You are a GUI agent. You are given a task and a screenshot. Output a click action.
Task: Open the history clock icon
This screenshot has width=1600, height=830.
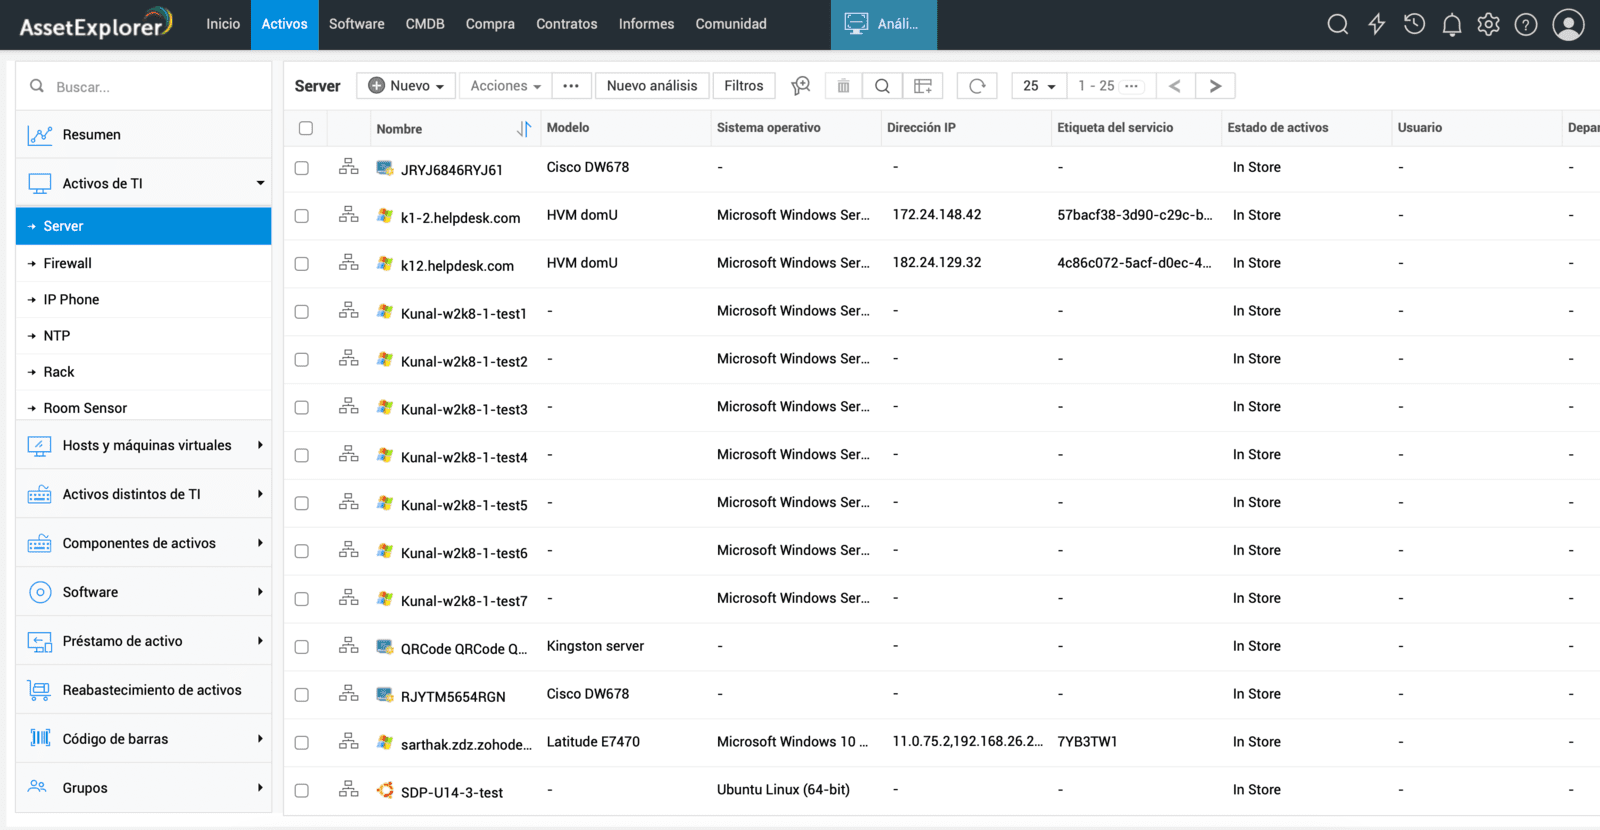[1414, 25]
